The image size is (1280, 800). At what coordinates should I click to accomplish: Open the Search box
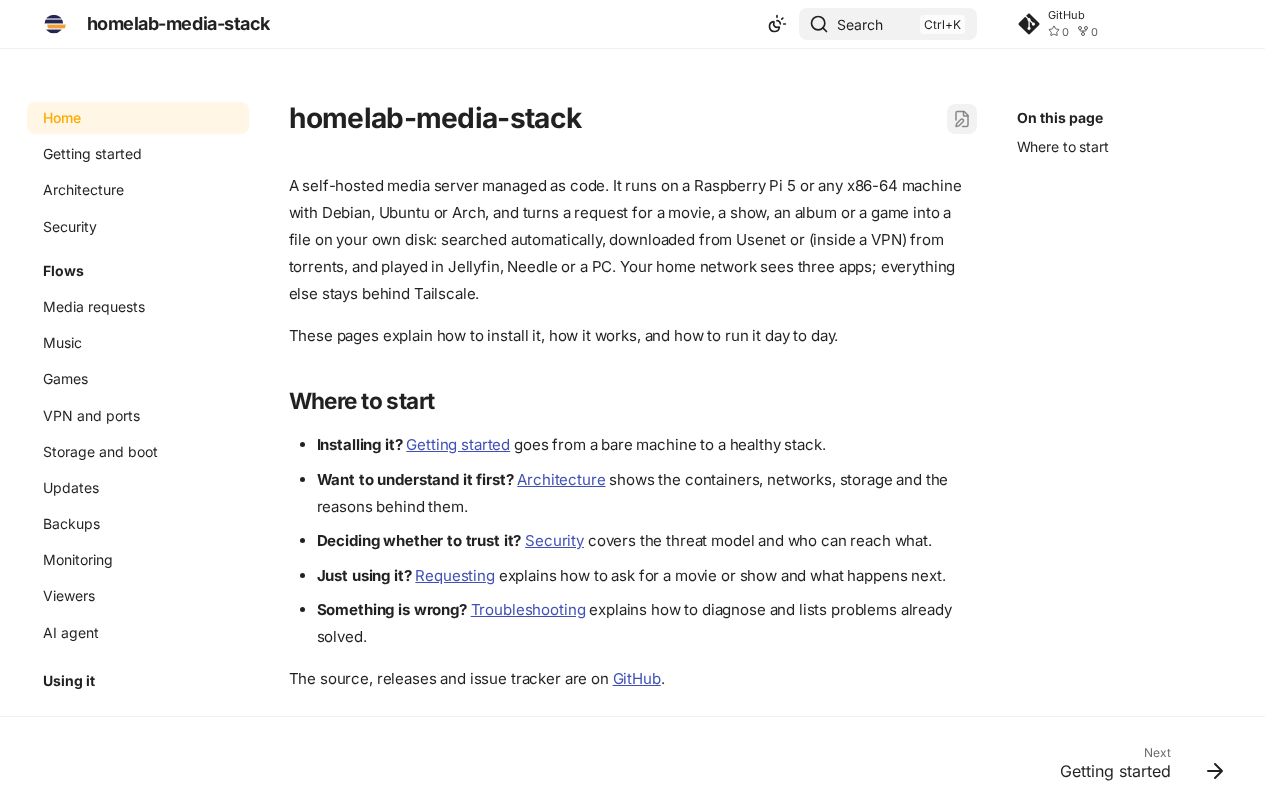coord(888,24)
